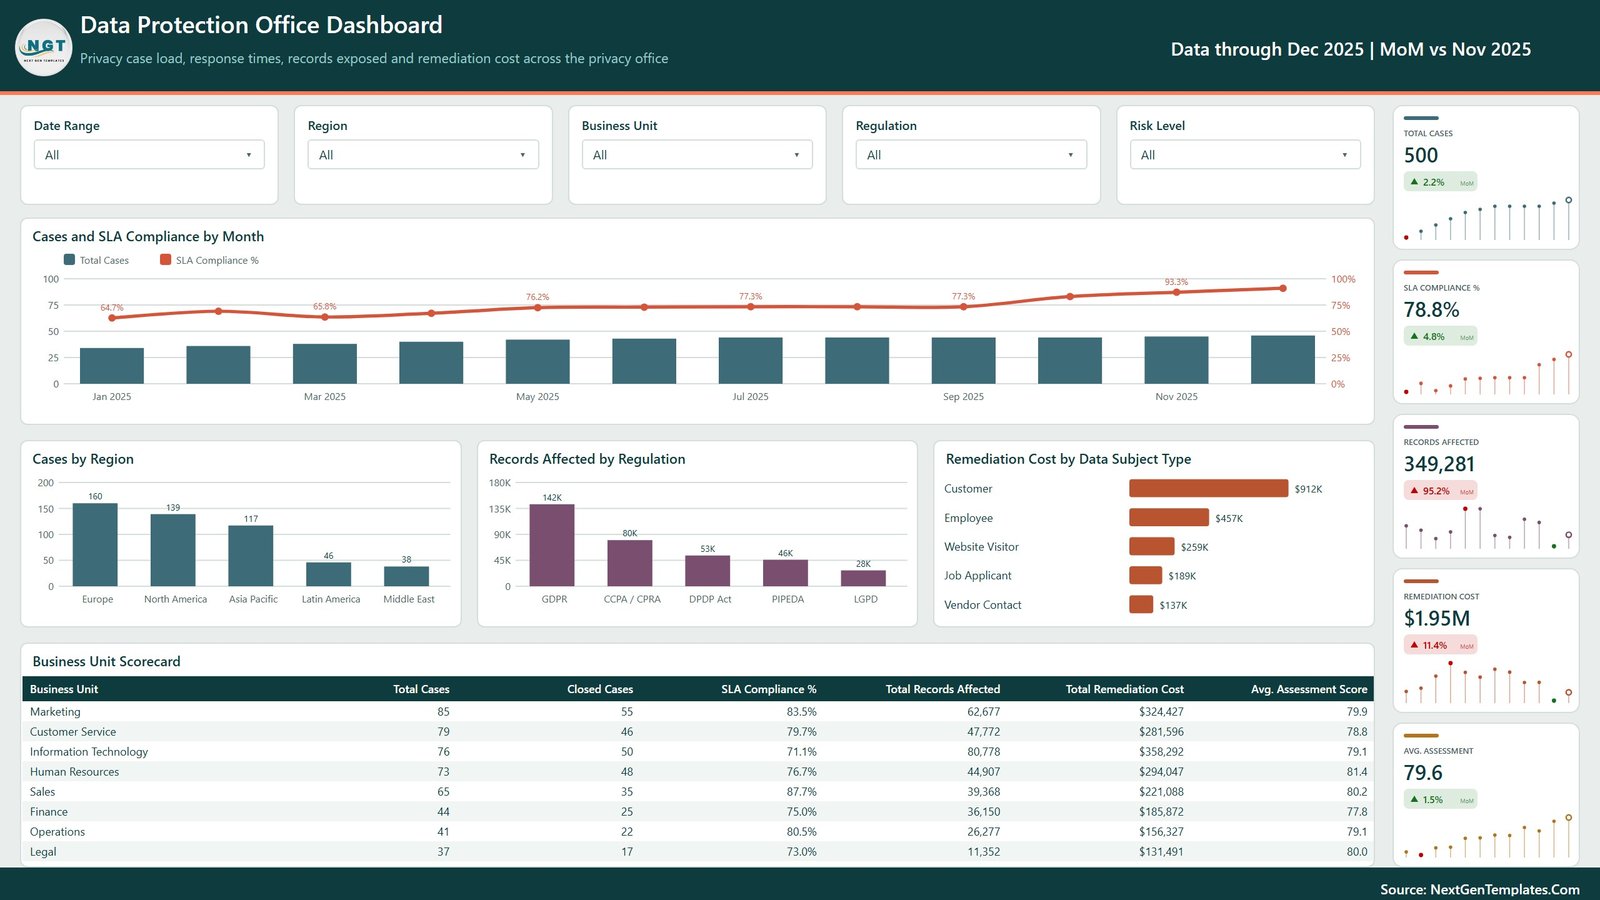Viewport: 1600px width, 900px height.
Task: Open the Regulation filter dropdown
Action: pyautogui.click(x=971, y=155)
